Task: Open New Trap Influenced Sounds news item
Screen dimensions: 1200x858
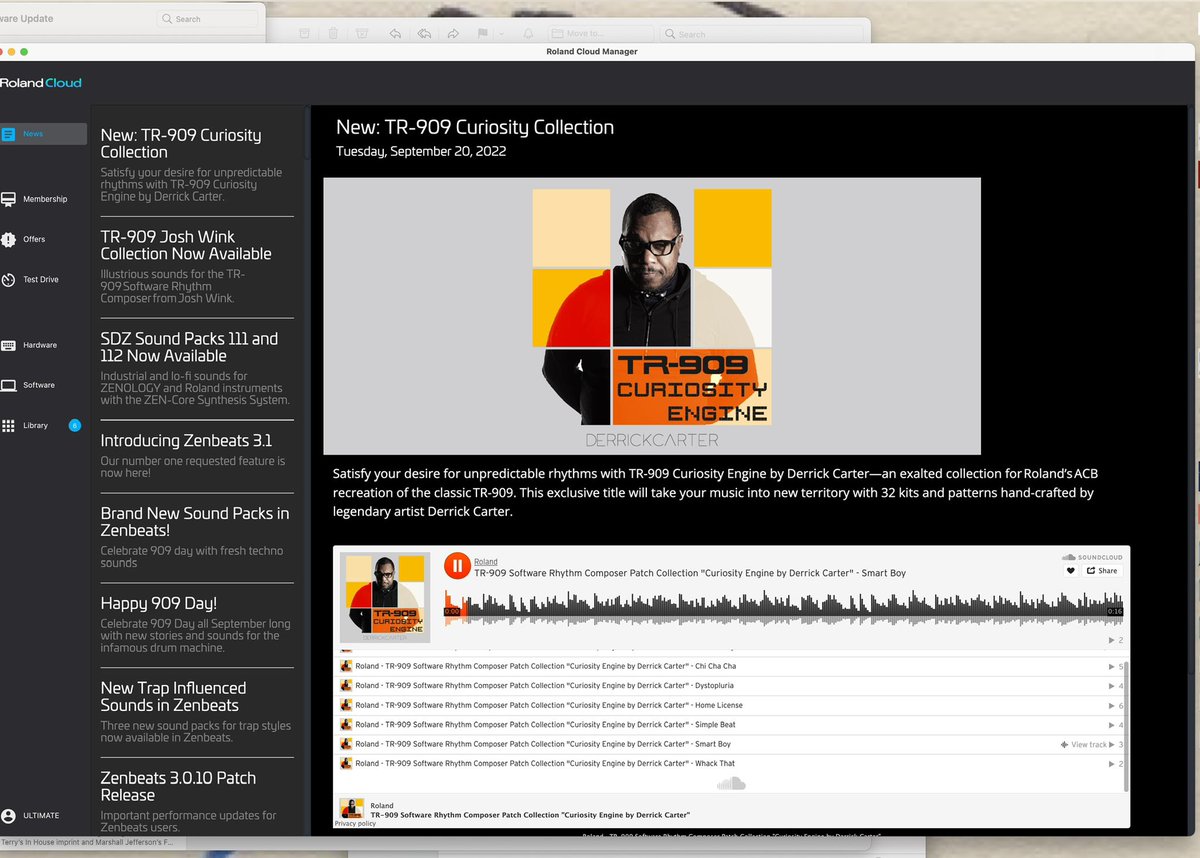Action: [197, 712]
